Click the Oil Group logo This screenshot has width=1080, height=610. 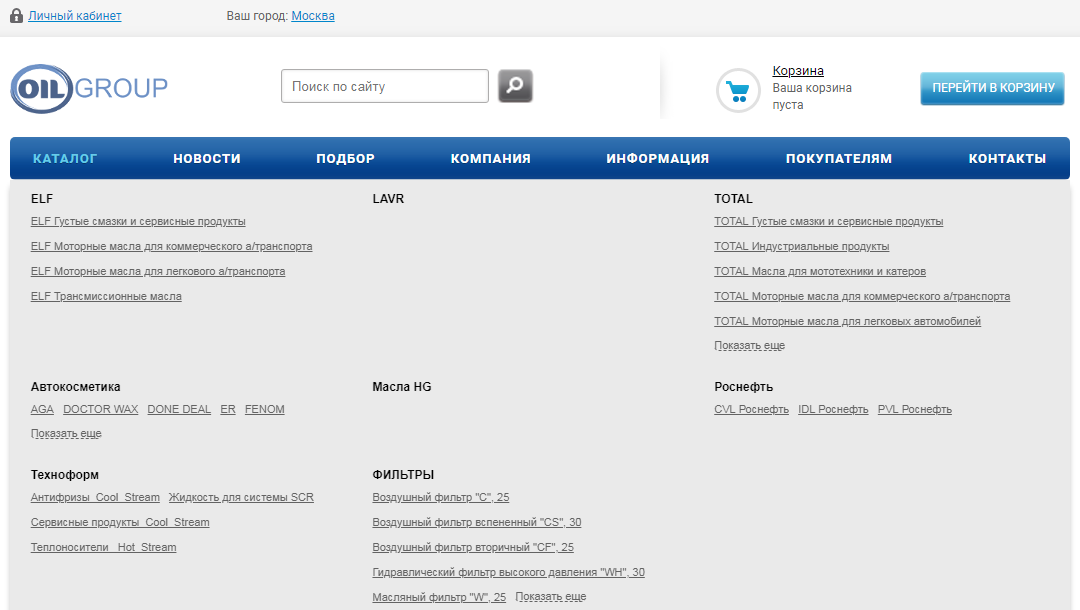(89, 88)
